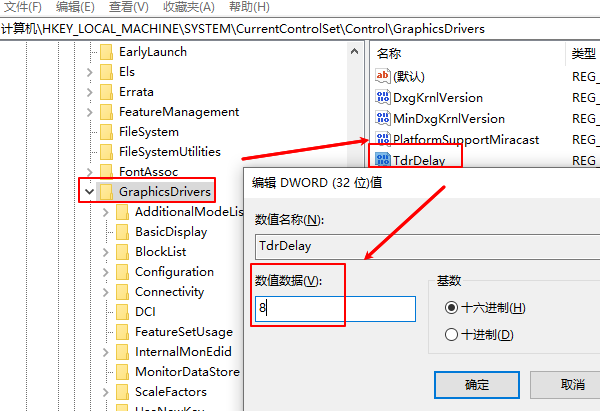Expand the Els tree node
The width and height of the screenshot is (600, 411).
(90, 72)
